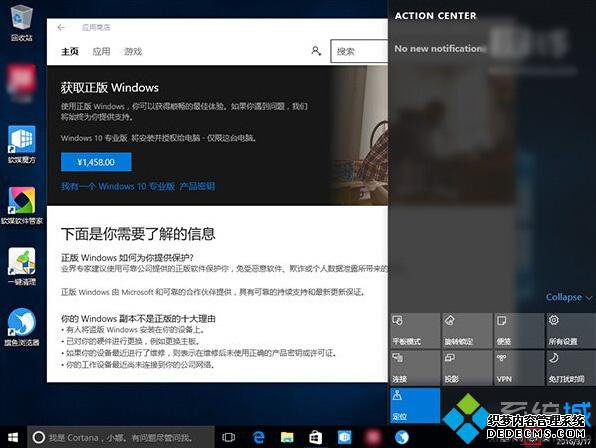Focus the Store search (搜索) box
Image resolution: width=596 pixels, height=448 pixels.
[x=359, y=51]
